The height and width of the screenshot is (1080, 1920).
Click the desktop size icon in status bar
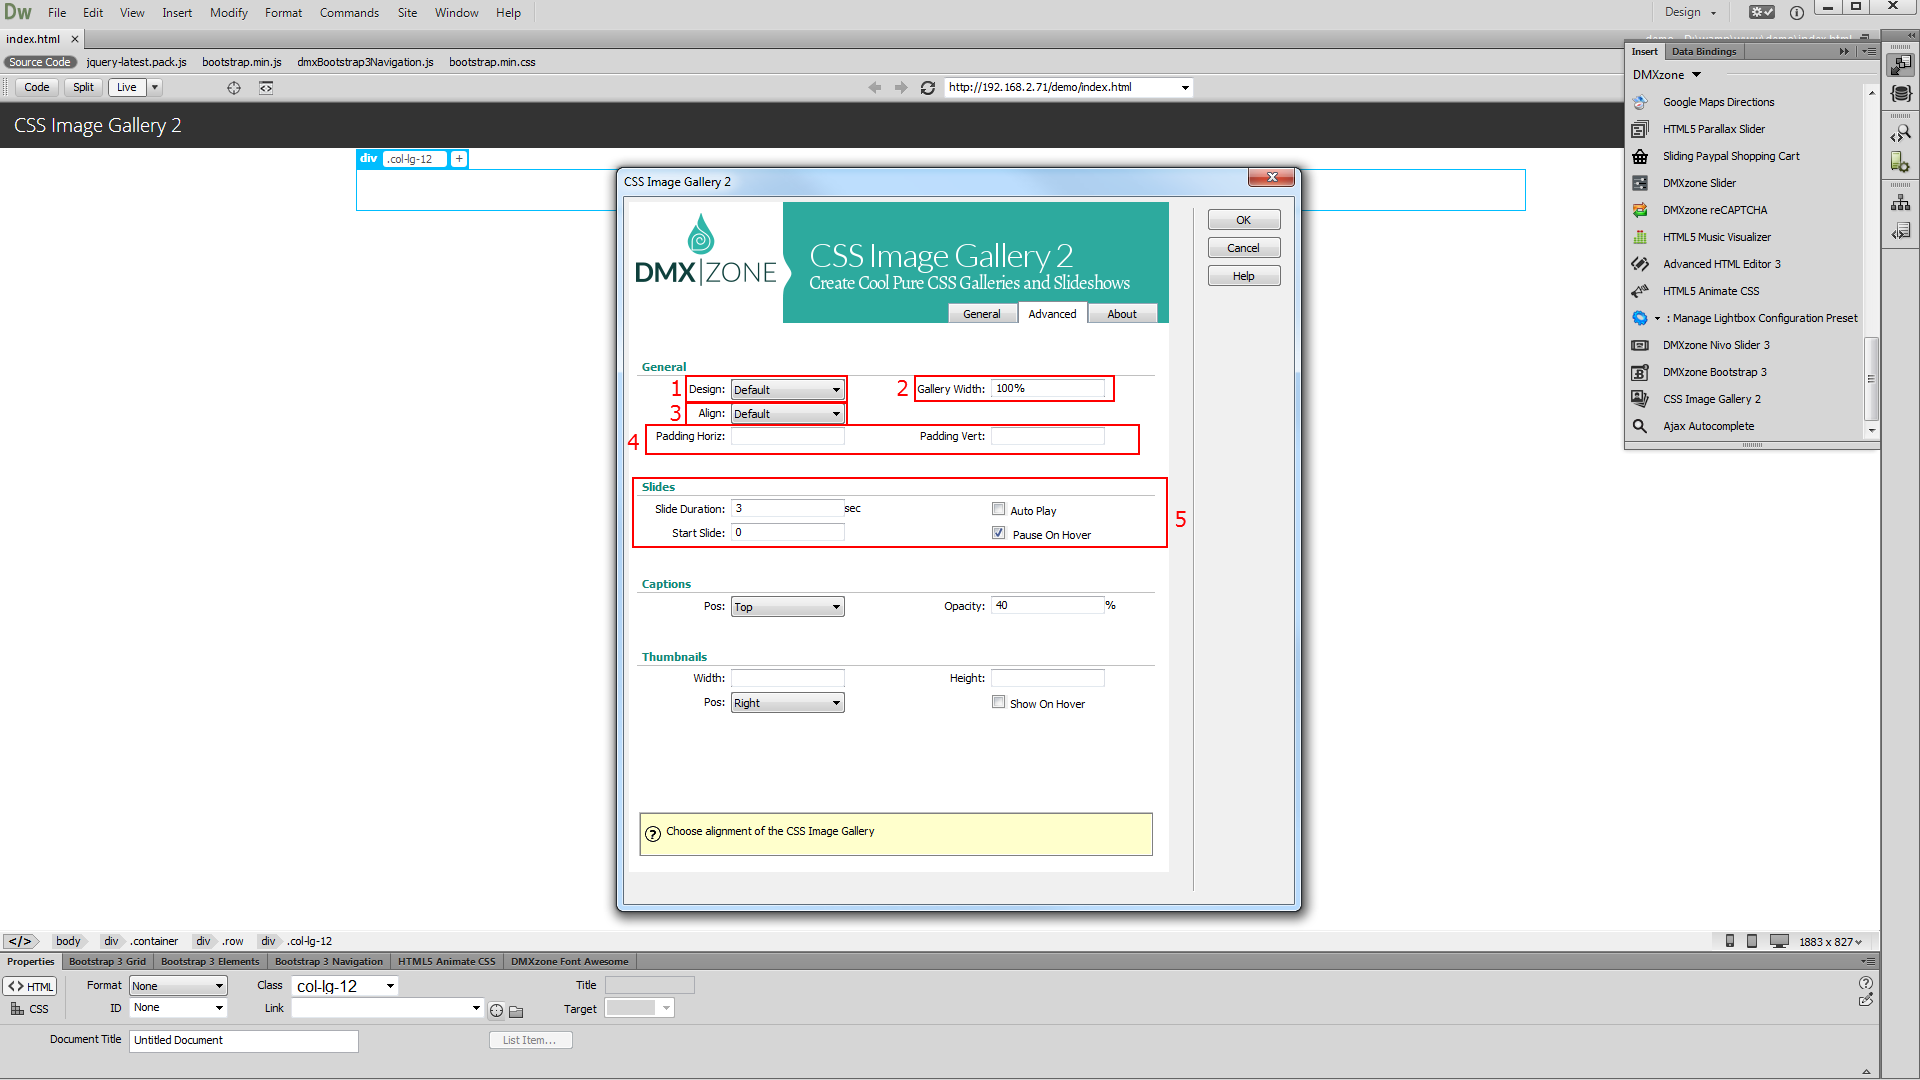1779,941
